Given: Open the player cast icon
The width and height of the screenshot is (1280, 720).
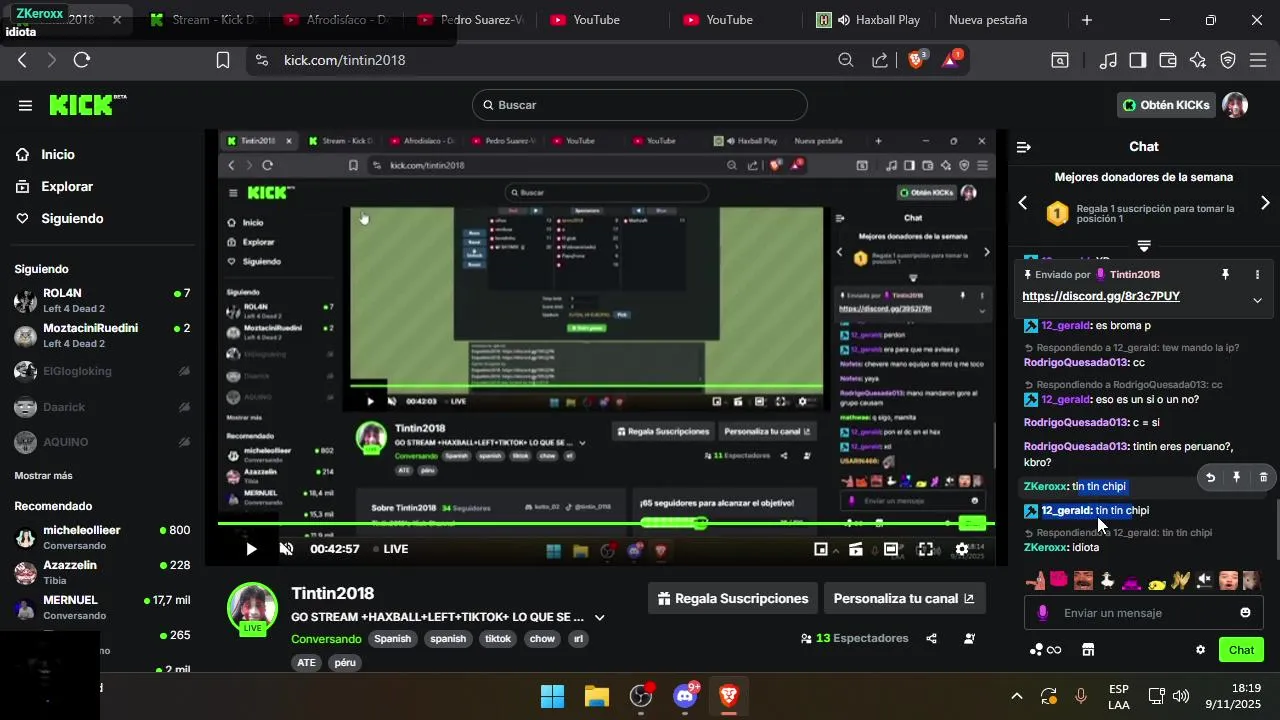Looking at the screenshot, I should (x=856, y=549).
